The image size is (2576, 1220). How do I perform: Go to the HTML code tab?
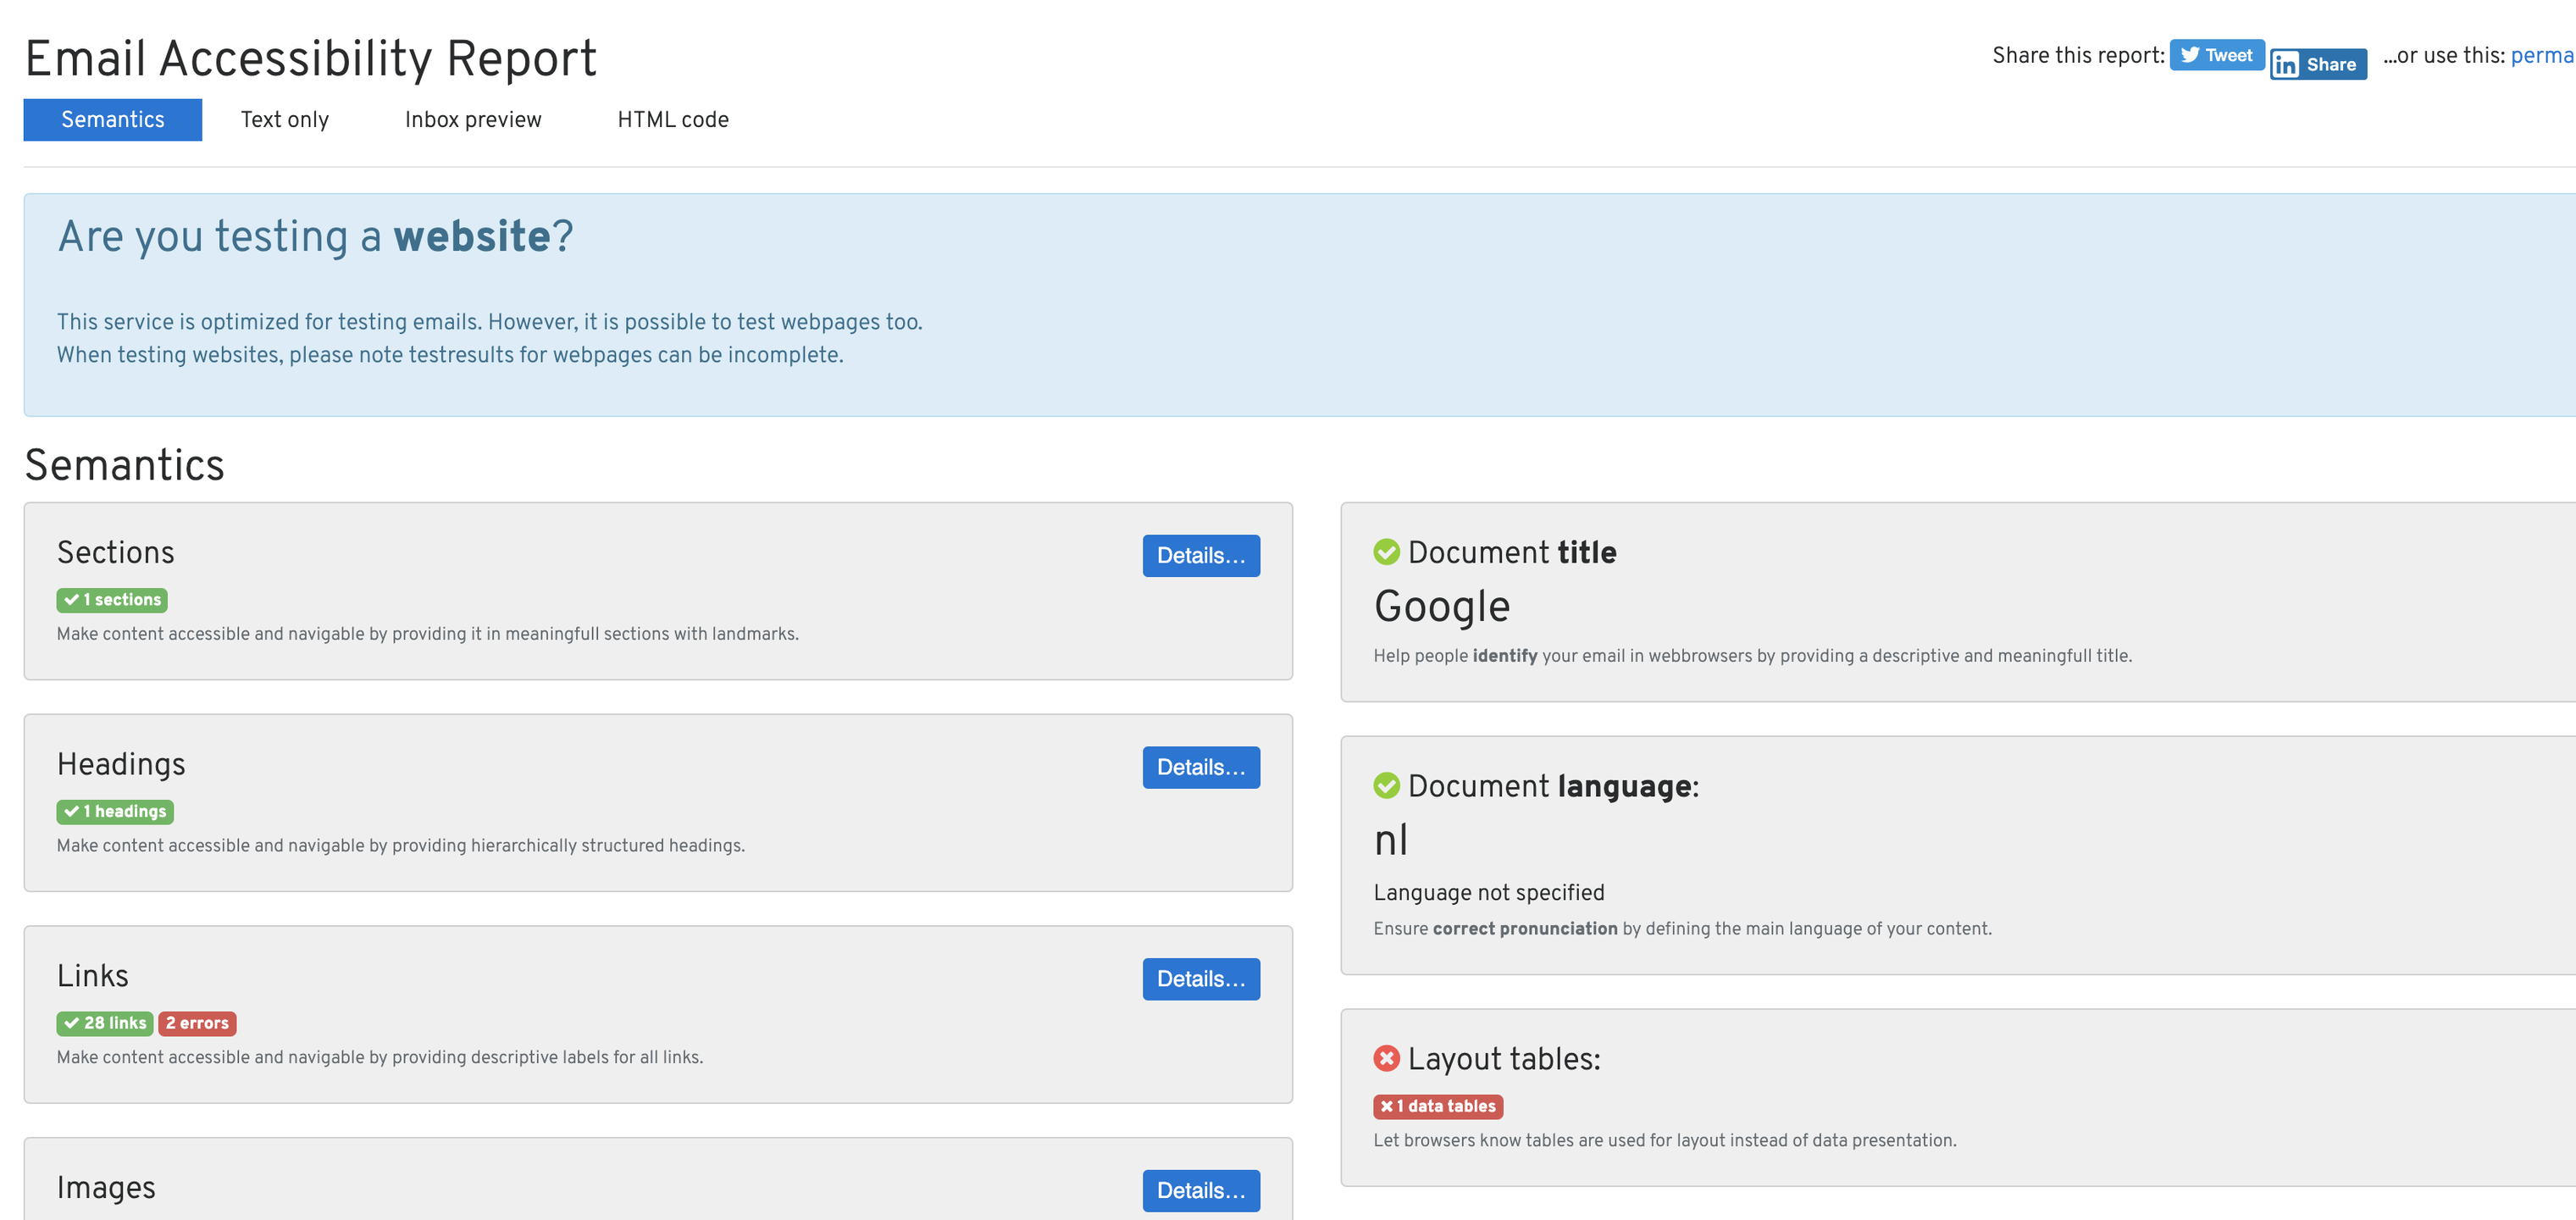click(672, 120)
